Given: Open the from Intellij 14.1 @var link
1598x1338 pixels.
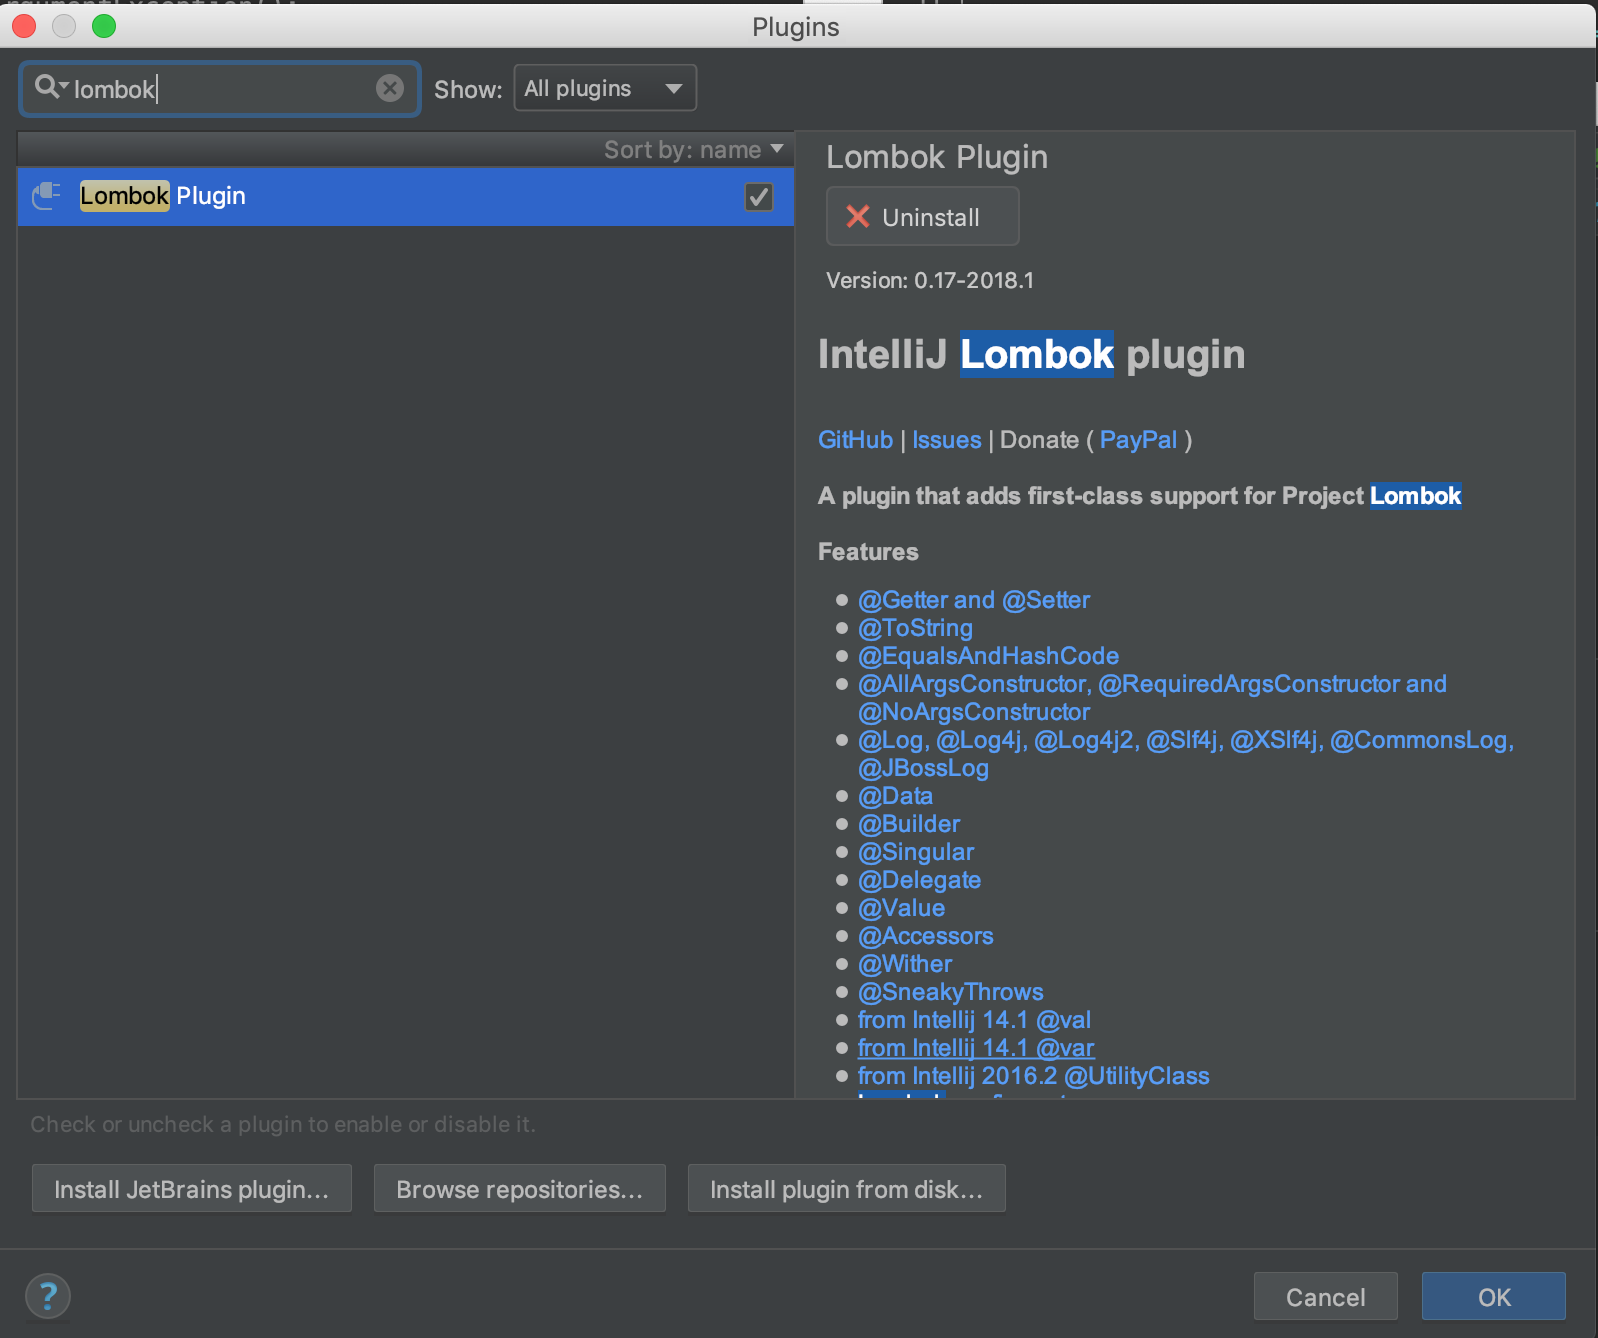Looking at the screenshot, I should coord(976,1048).
